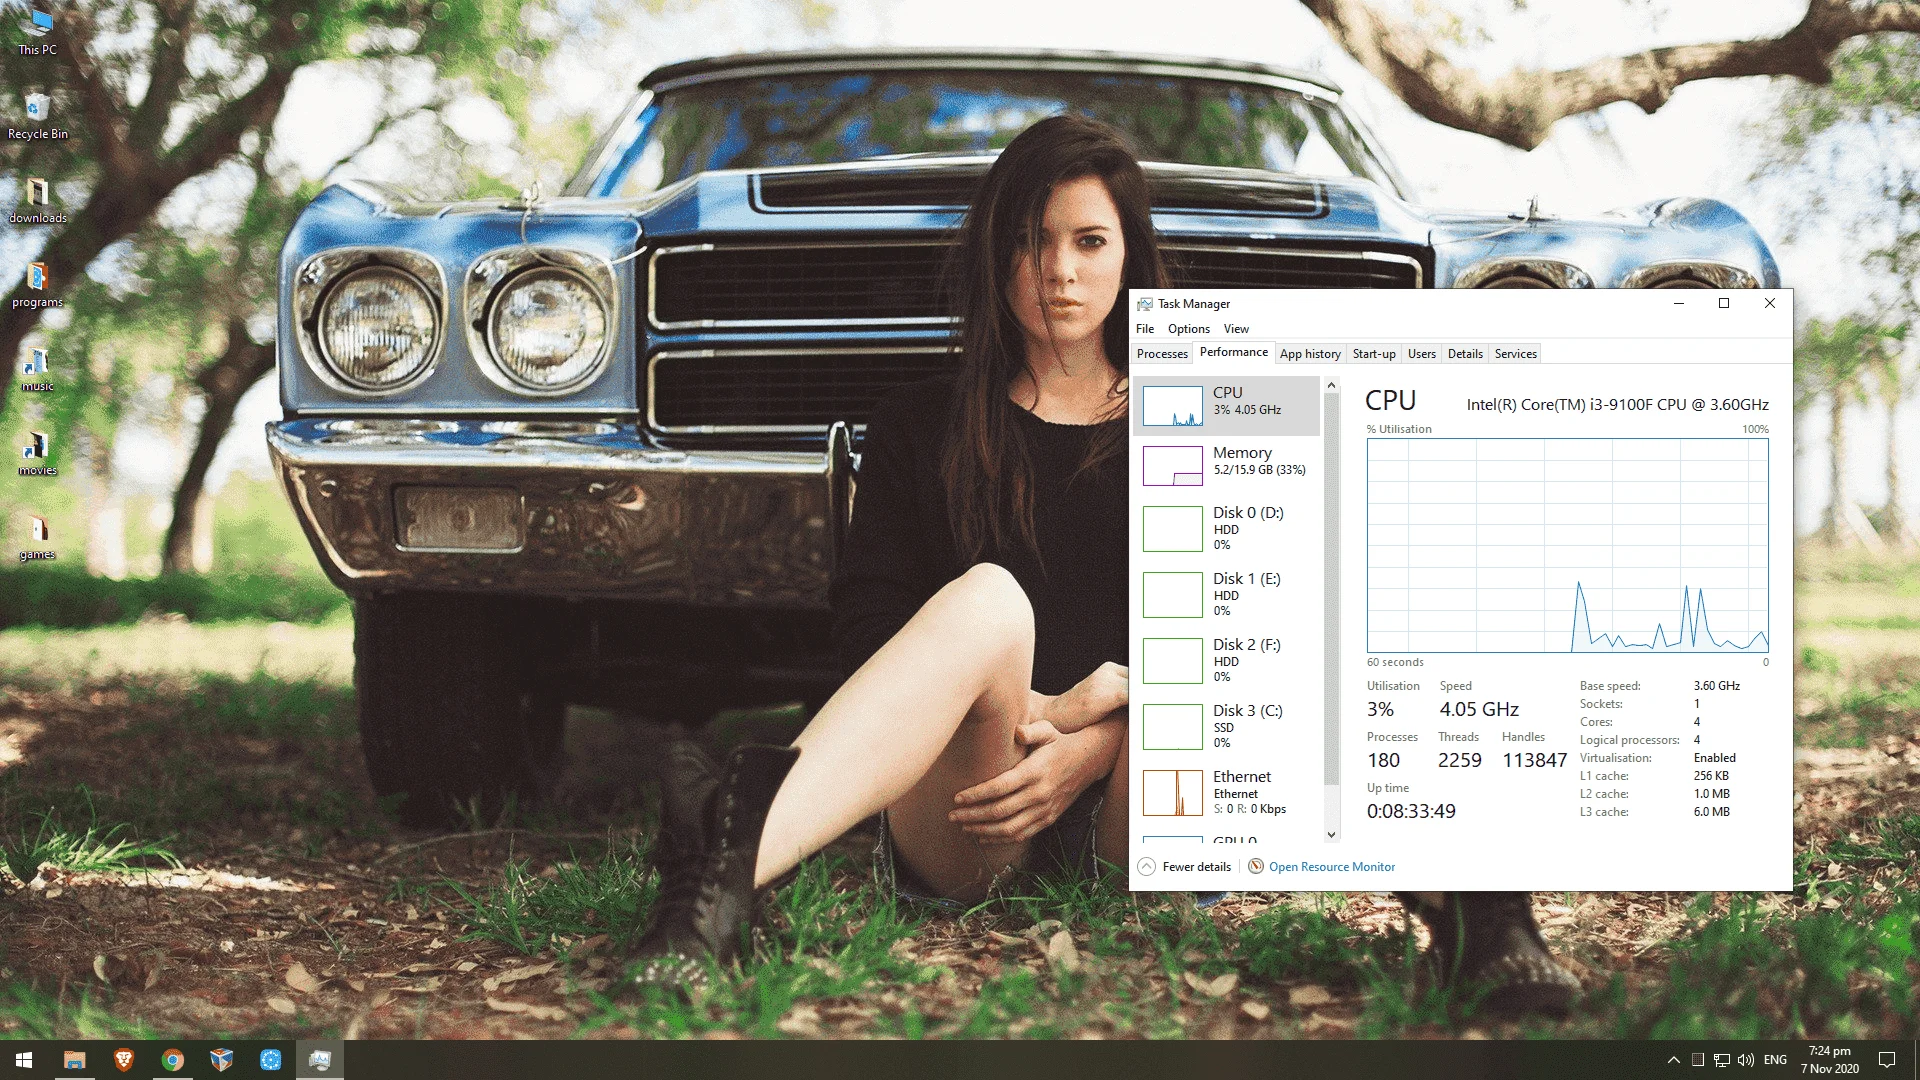This screenshot has height=1080, width=1920.
Task: Select the programs folder on desktop
Action: pos(37,284)
